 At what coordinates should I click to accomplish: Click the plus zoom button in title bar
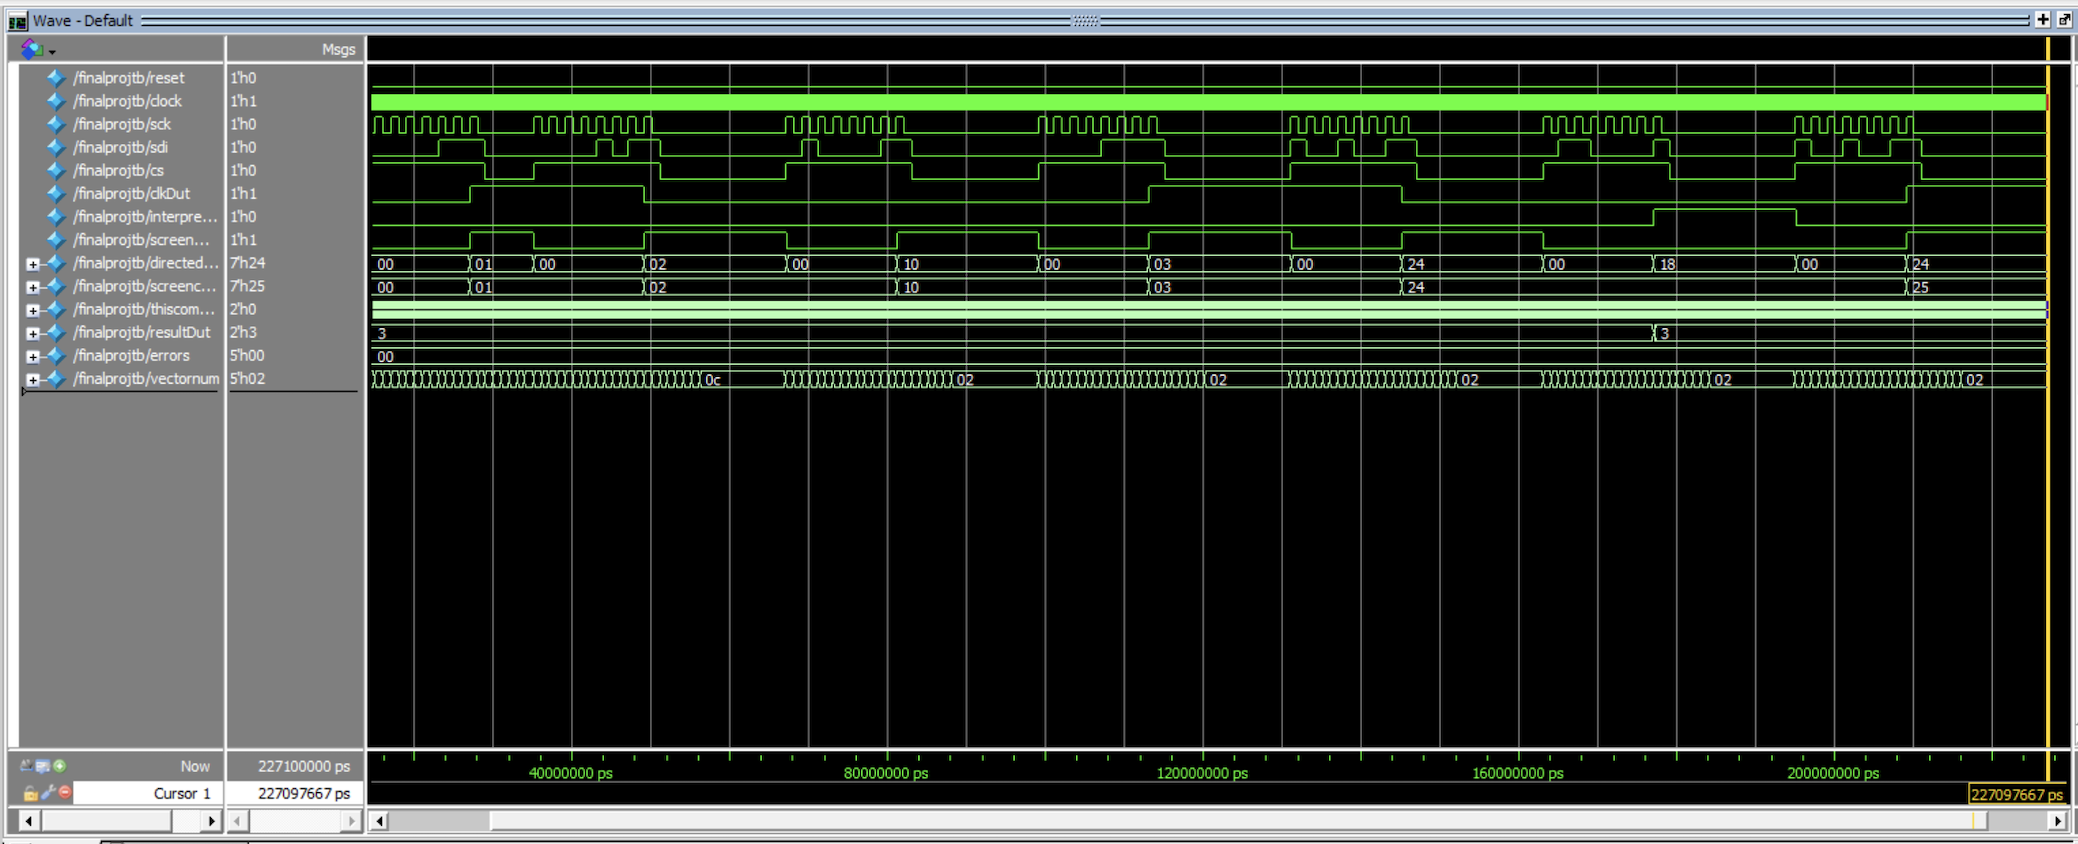click(2043, 19)
